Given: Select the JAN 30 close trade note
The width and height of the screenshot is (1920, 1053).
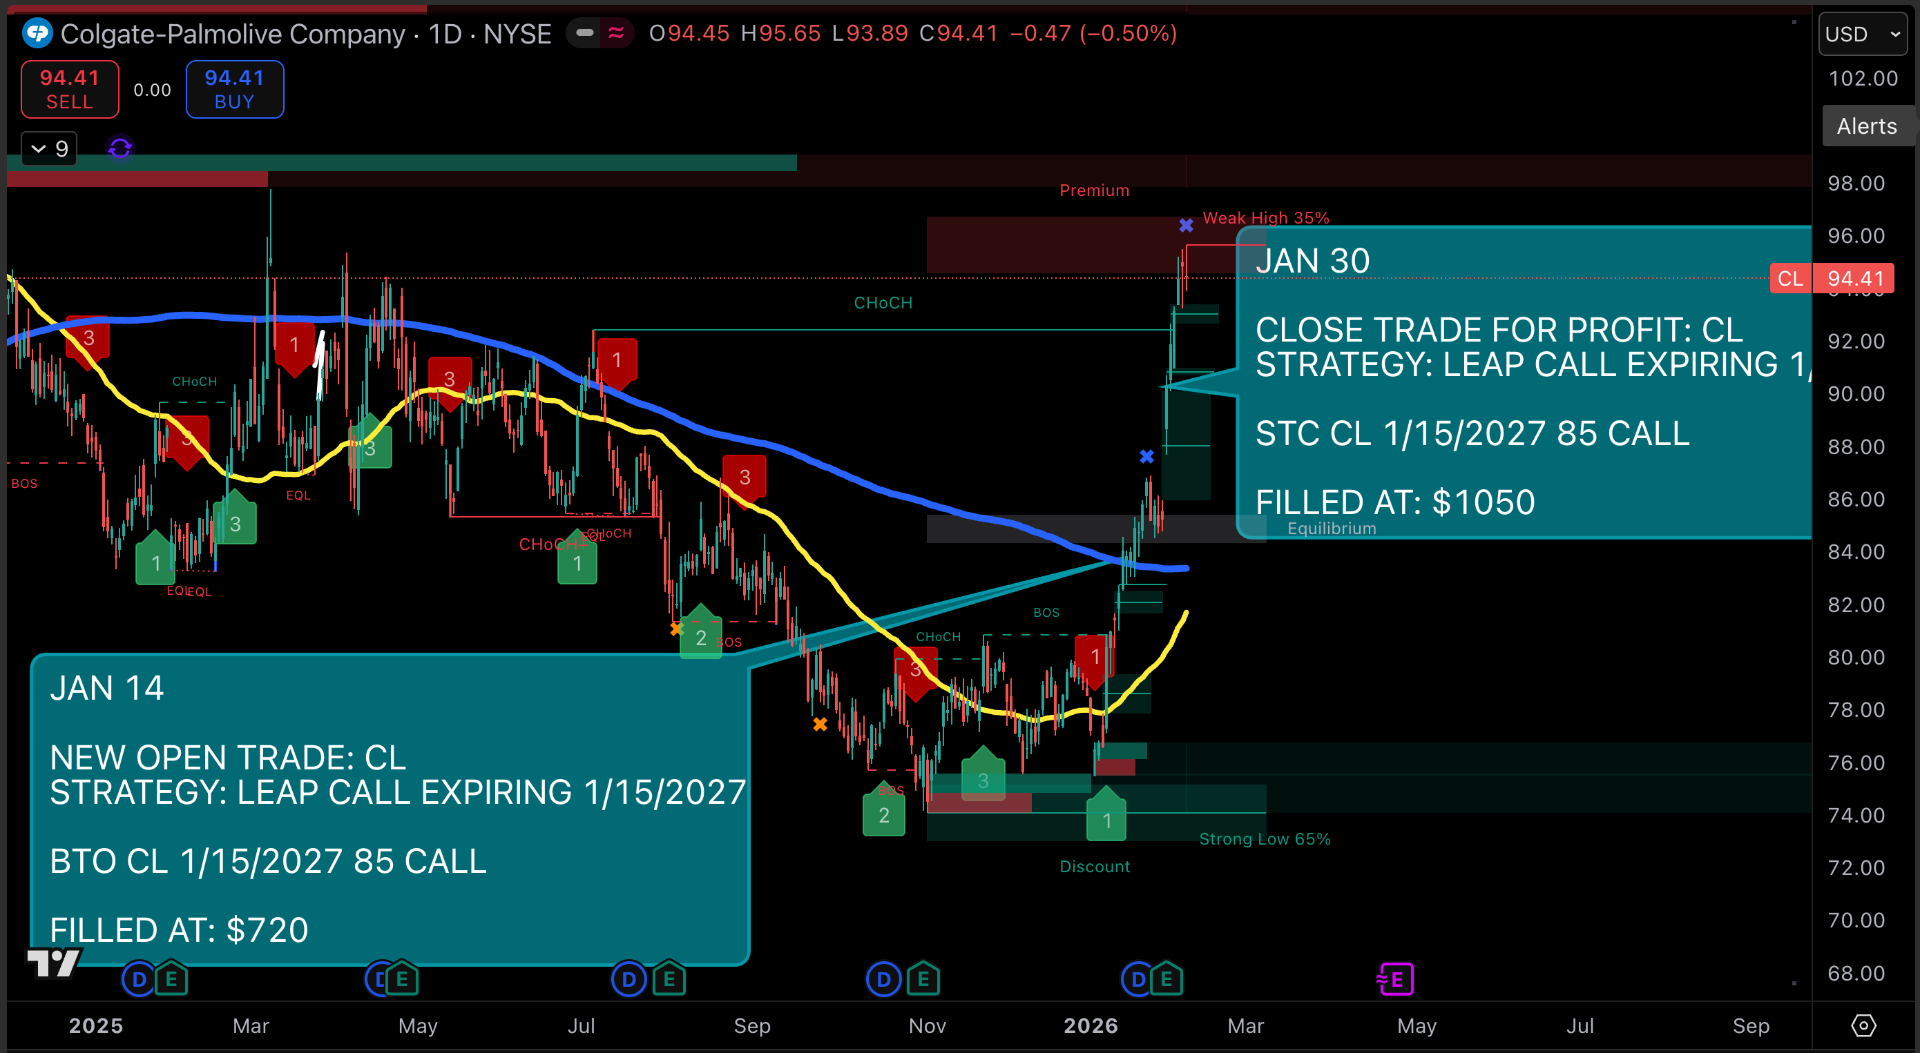Looking at the screenshot, I should tap(1524, 382).
